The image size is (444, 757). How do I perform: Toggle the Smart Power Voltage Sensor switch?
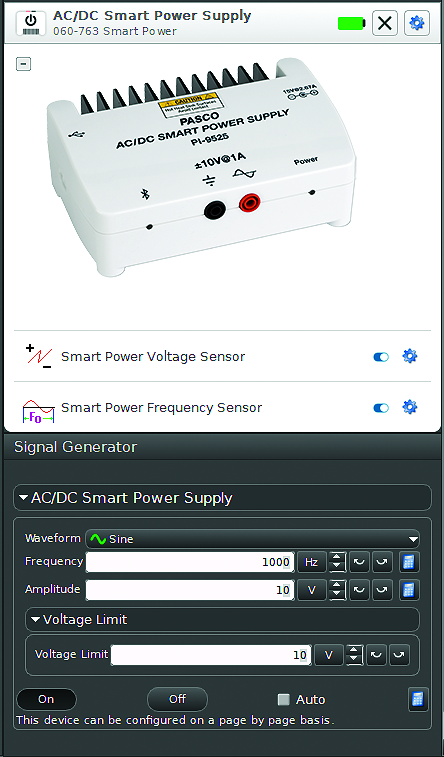coord(381,357)
